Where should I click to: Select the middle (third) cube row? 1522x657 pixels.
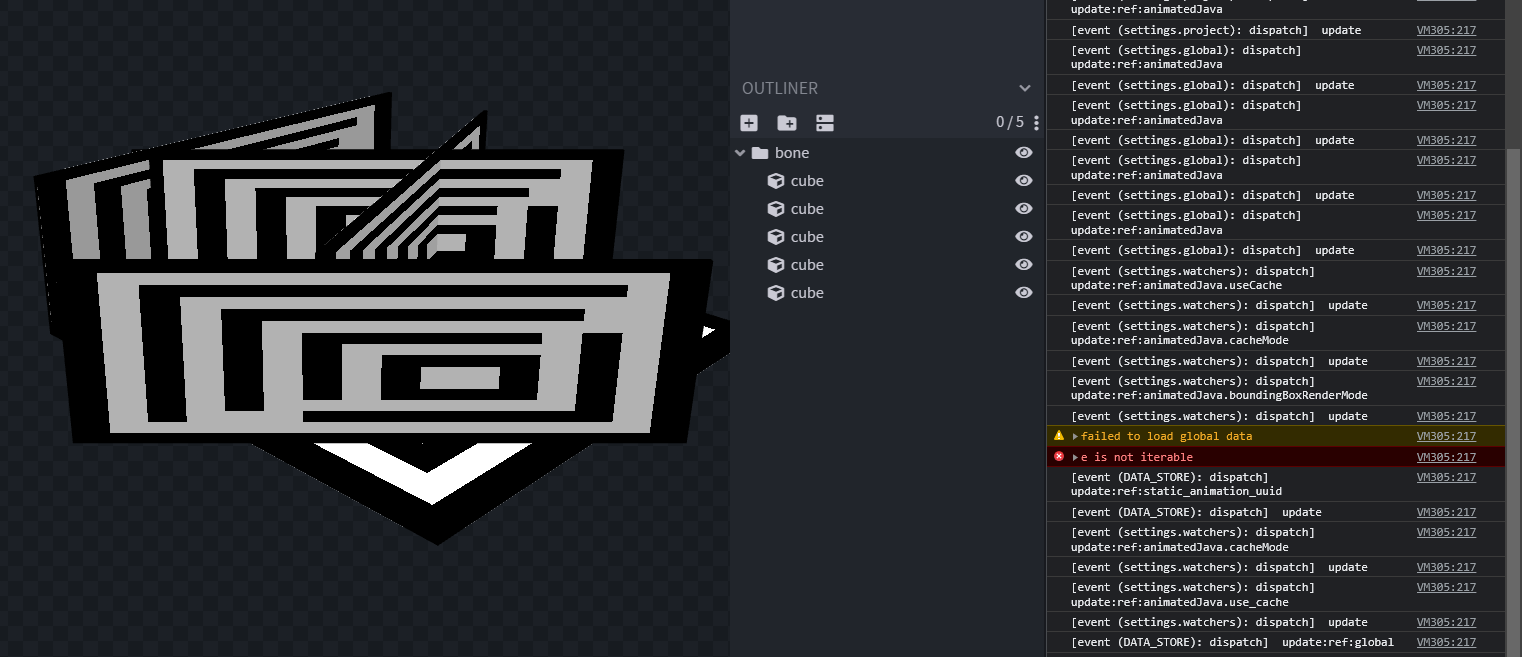click(x=887, y=237)
